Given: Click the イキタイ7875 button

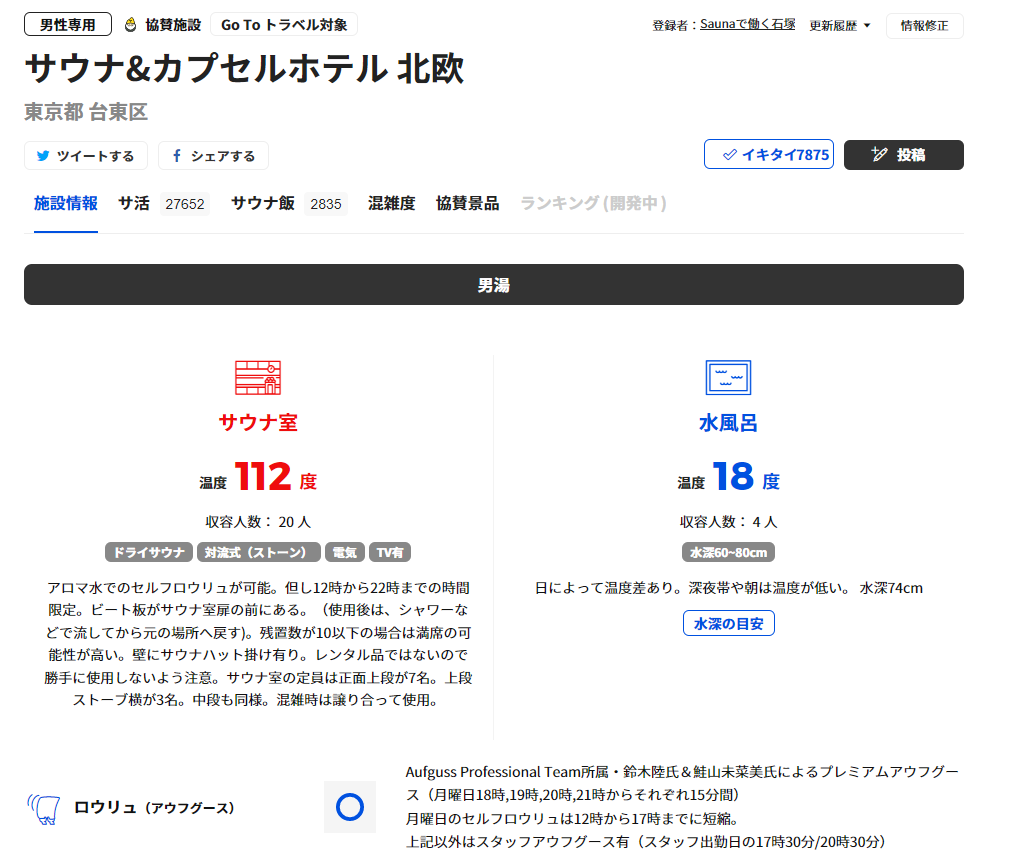Looking at the screenshot, I should point(769,154).
